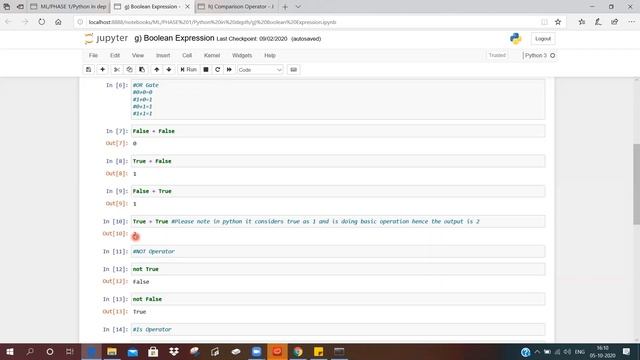Open Windows Start menu
The width and height of the screenshot is (640, 360).
9,351
